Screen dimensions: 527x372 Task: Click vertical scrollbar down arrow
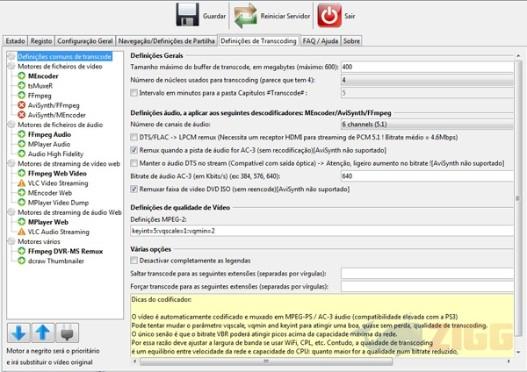pyautogui.click(x=518, y=352)
